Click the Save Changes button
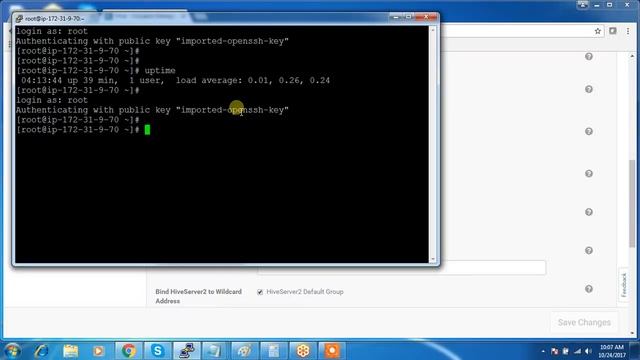 (x=584, y=322)
